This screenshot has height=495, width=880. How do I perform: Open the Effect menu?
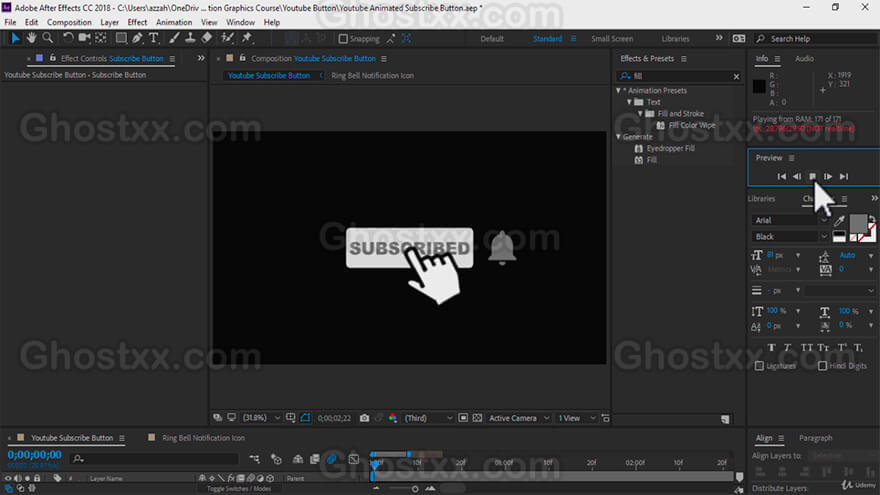(x=137, y=22)
